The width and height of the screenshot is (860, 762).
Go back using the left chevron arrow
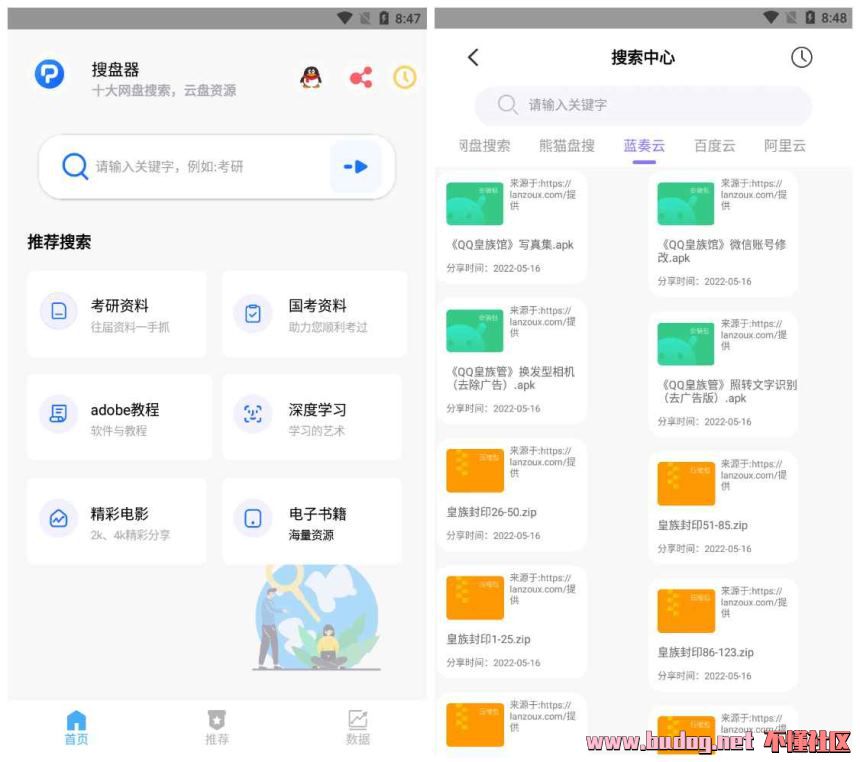473,58
